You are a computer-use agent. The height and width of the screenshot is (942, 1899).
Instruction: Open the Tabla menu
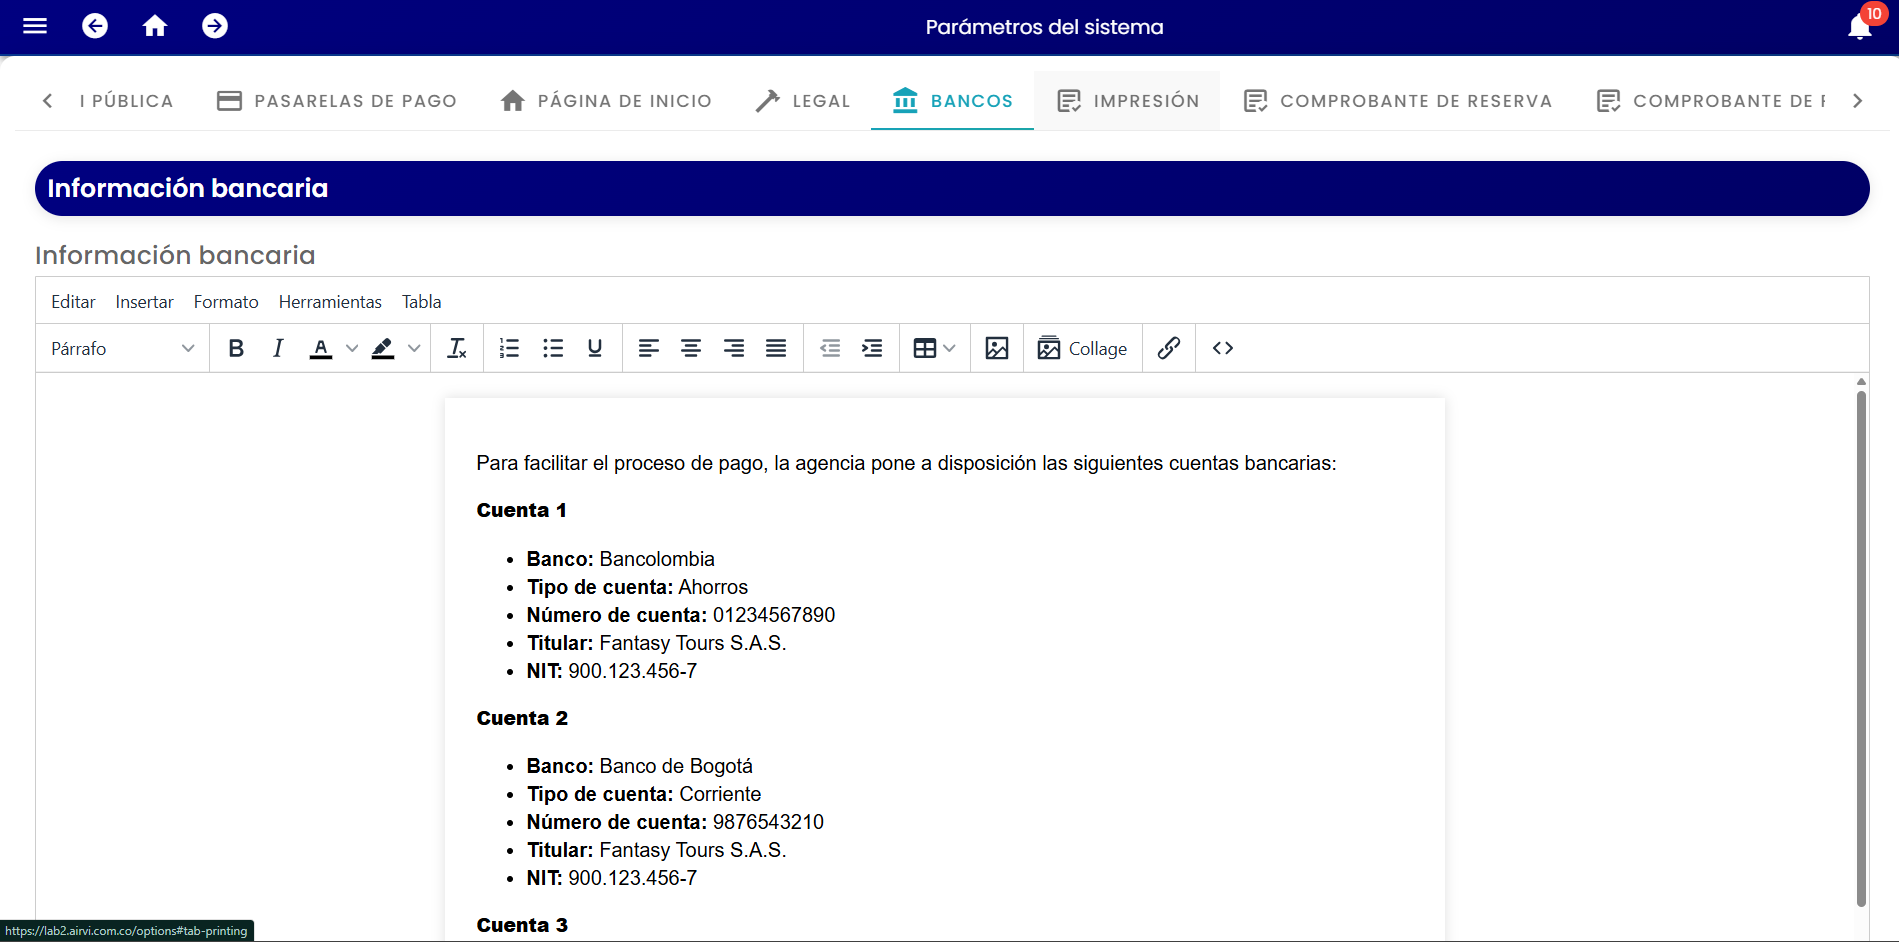point(421,302)
